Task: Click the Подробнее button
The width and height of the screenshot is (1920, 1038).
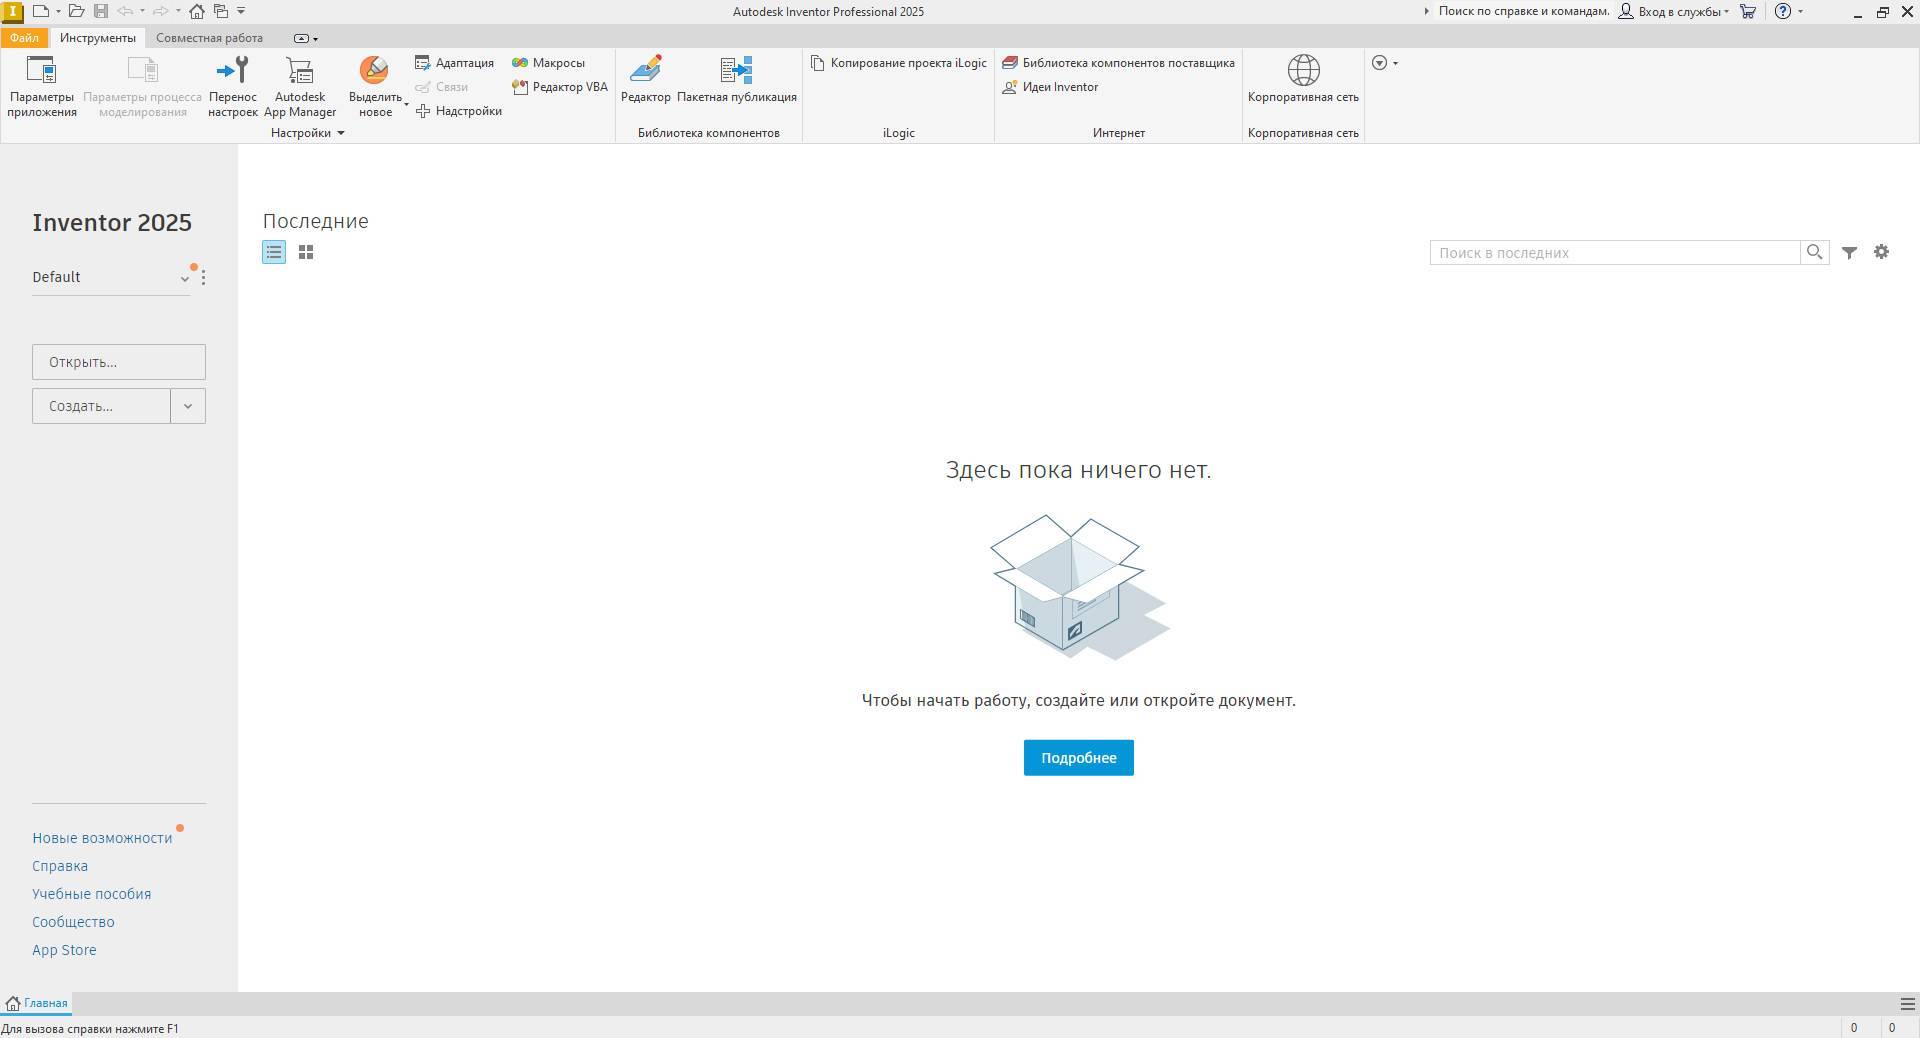Action: tap(1078, 758)
